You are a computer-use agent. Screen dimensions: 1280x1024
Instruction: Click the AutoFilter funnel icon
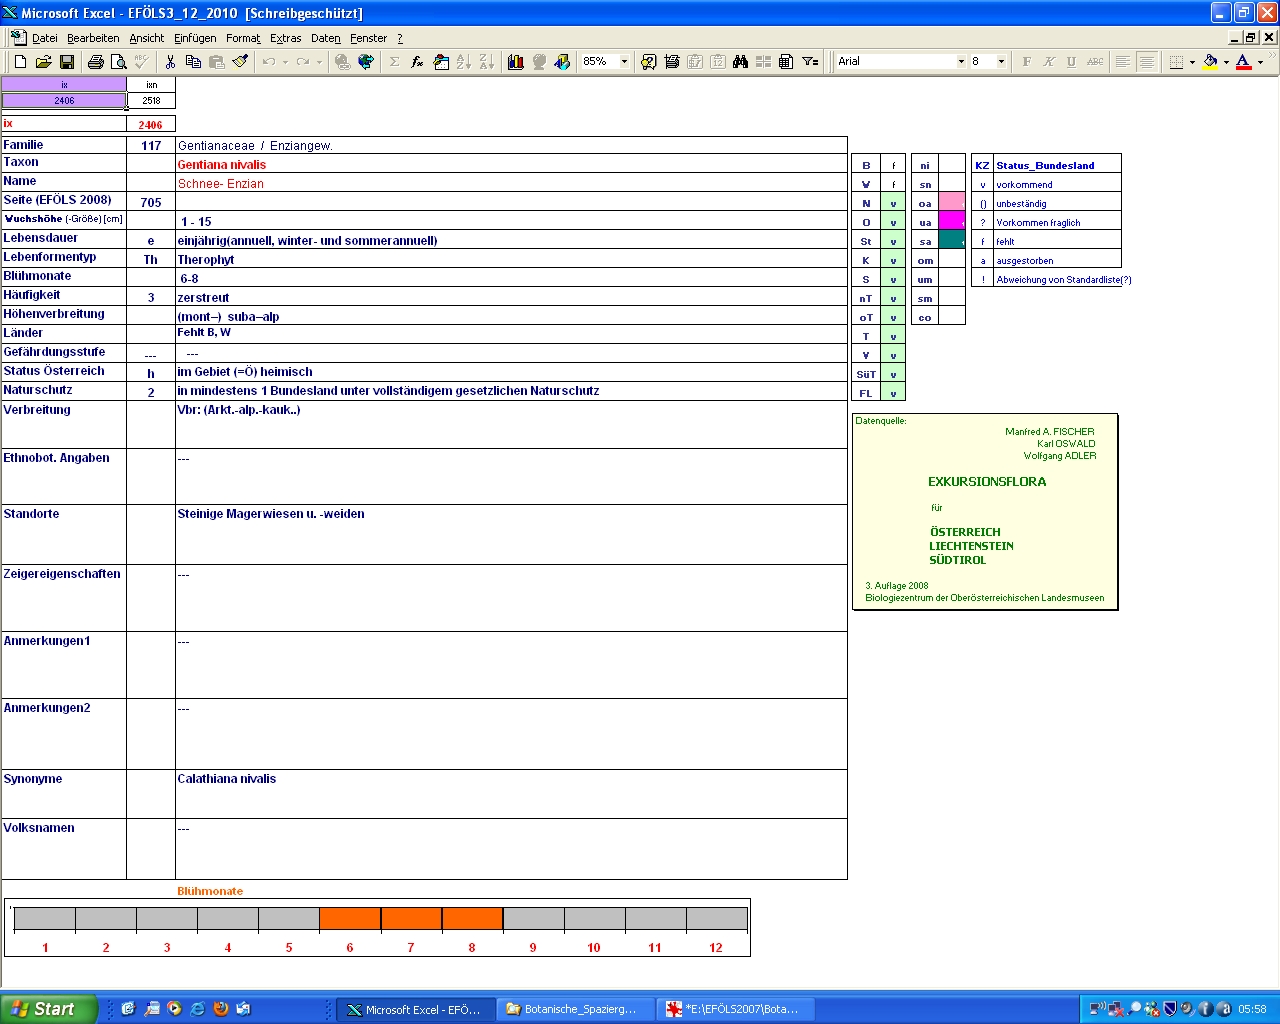[x=810, y=62]
